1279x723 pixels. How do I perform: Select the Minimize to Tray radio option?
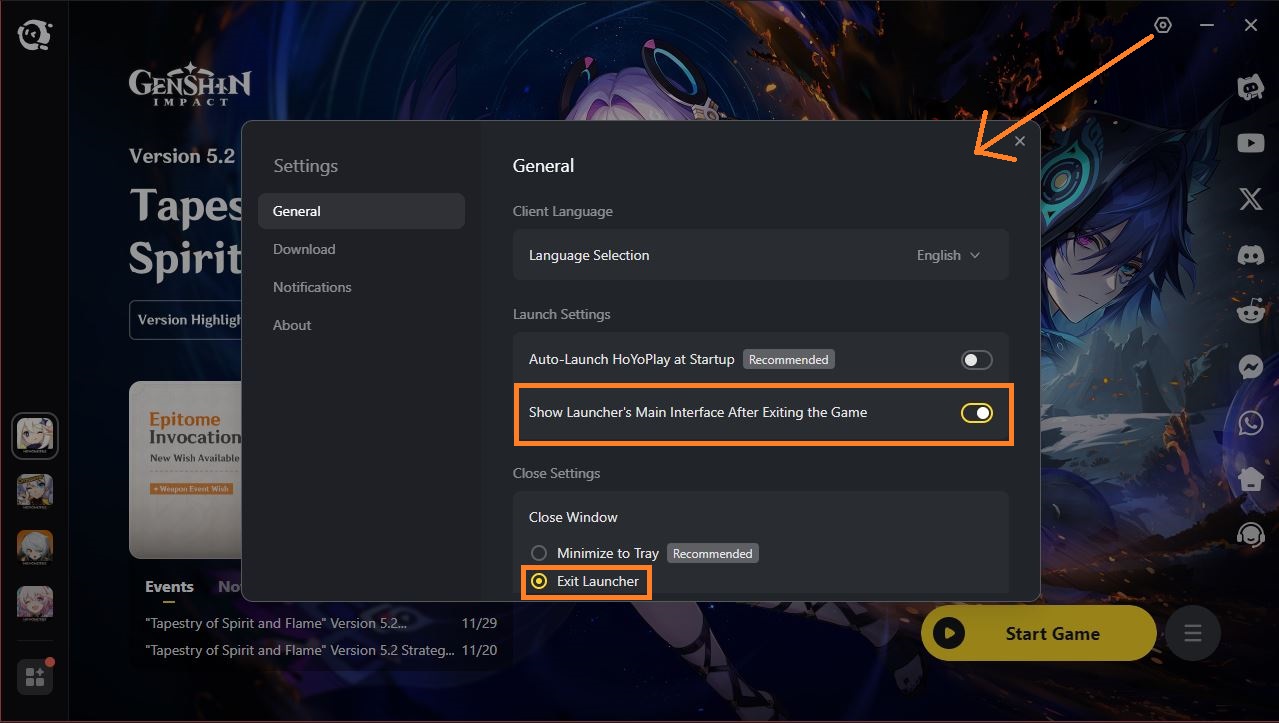(539, 553)
